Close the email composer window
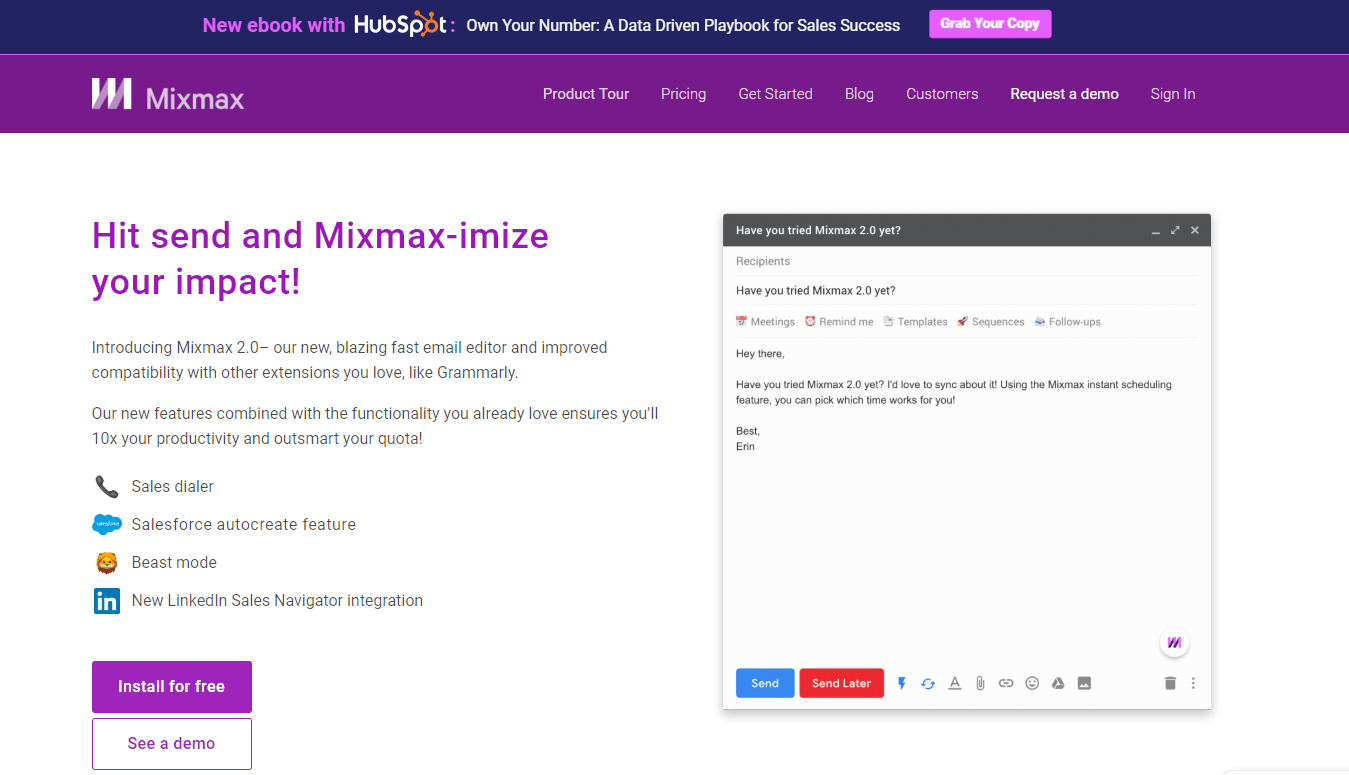1349x775 pixels. 1195,230
